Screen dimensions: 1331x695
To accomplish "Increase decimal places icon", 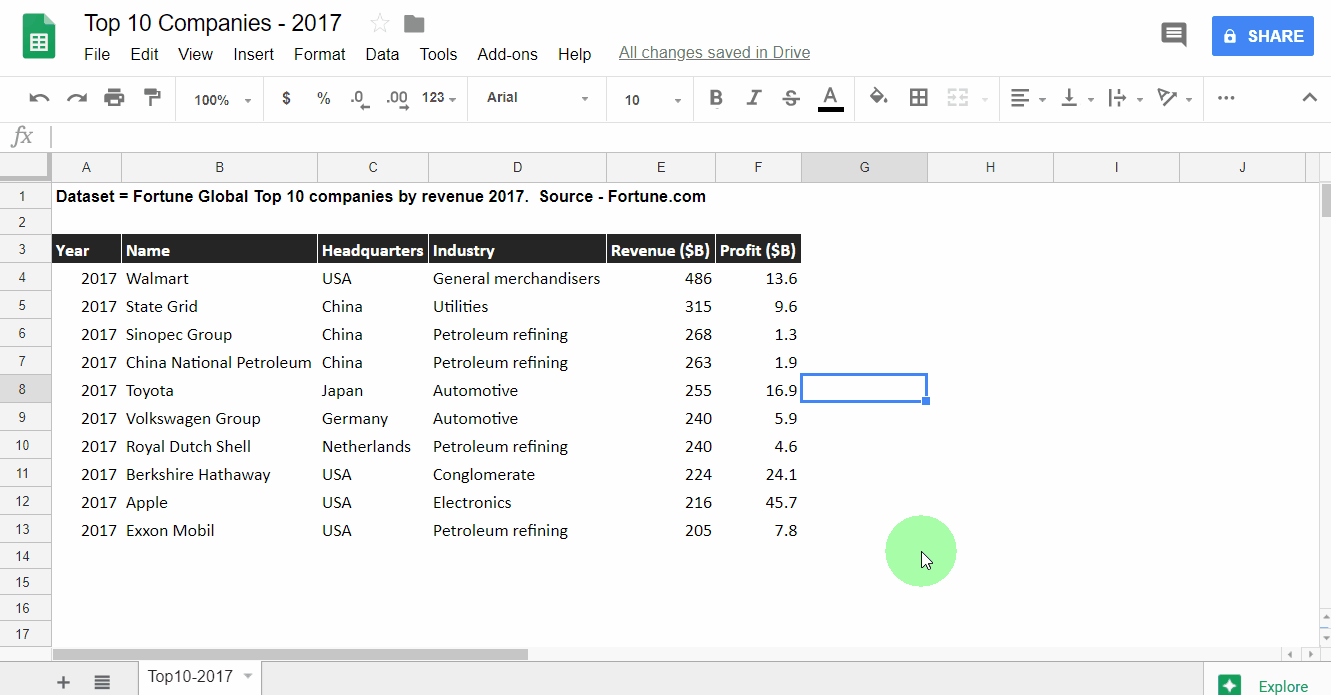I will point(397,98).
